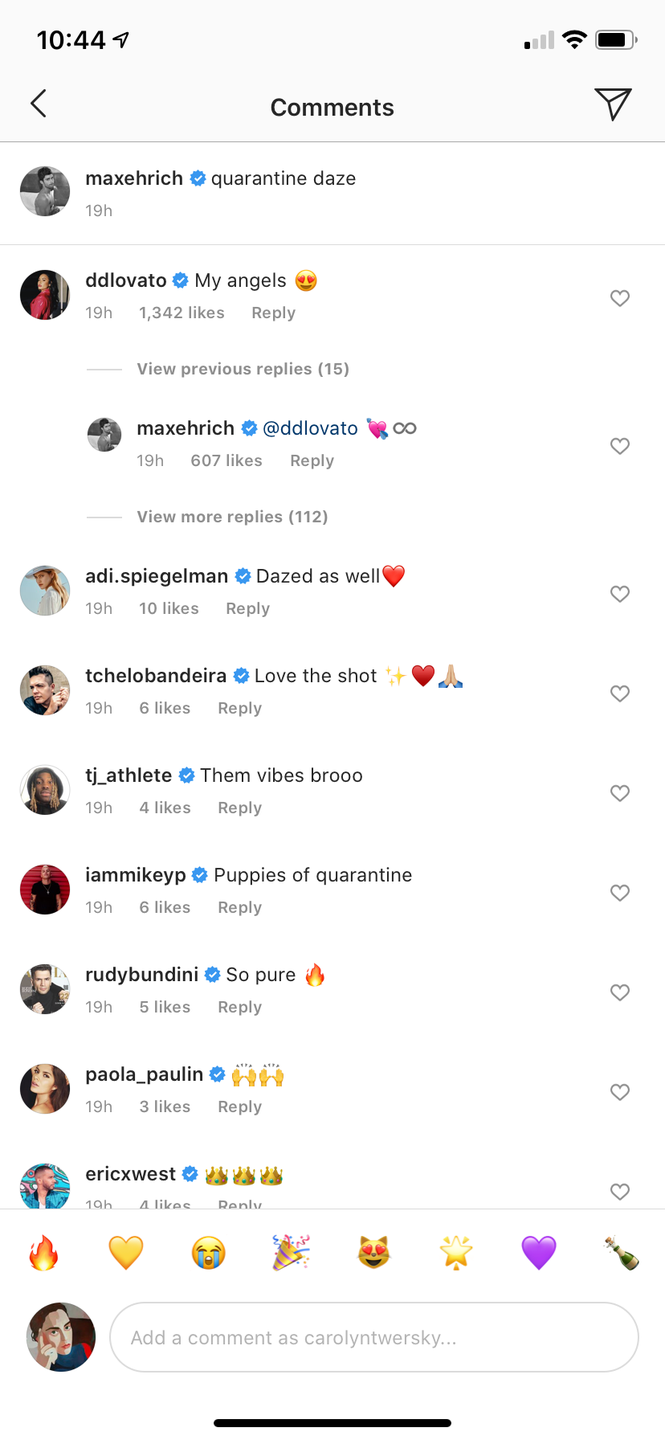Go back using the back arrow
The width and height of the screenshot is (665, 1440).
[x=39, y=104]
